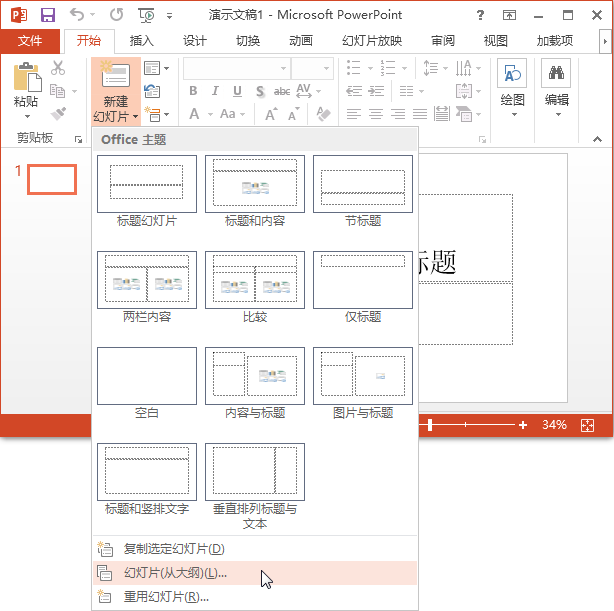Select 重用幻灯片(R)... menu item
This screenshot has height=611, width=614.
pyautogui.click(x=255, y=597)
